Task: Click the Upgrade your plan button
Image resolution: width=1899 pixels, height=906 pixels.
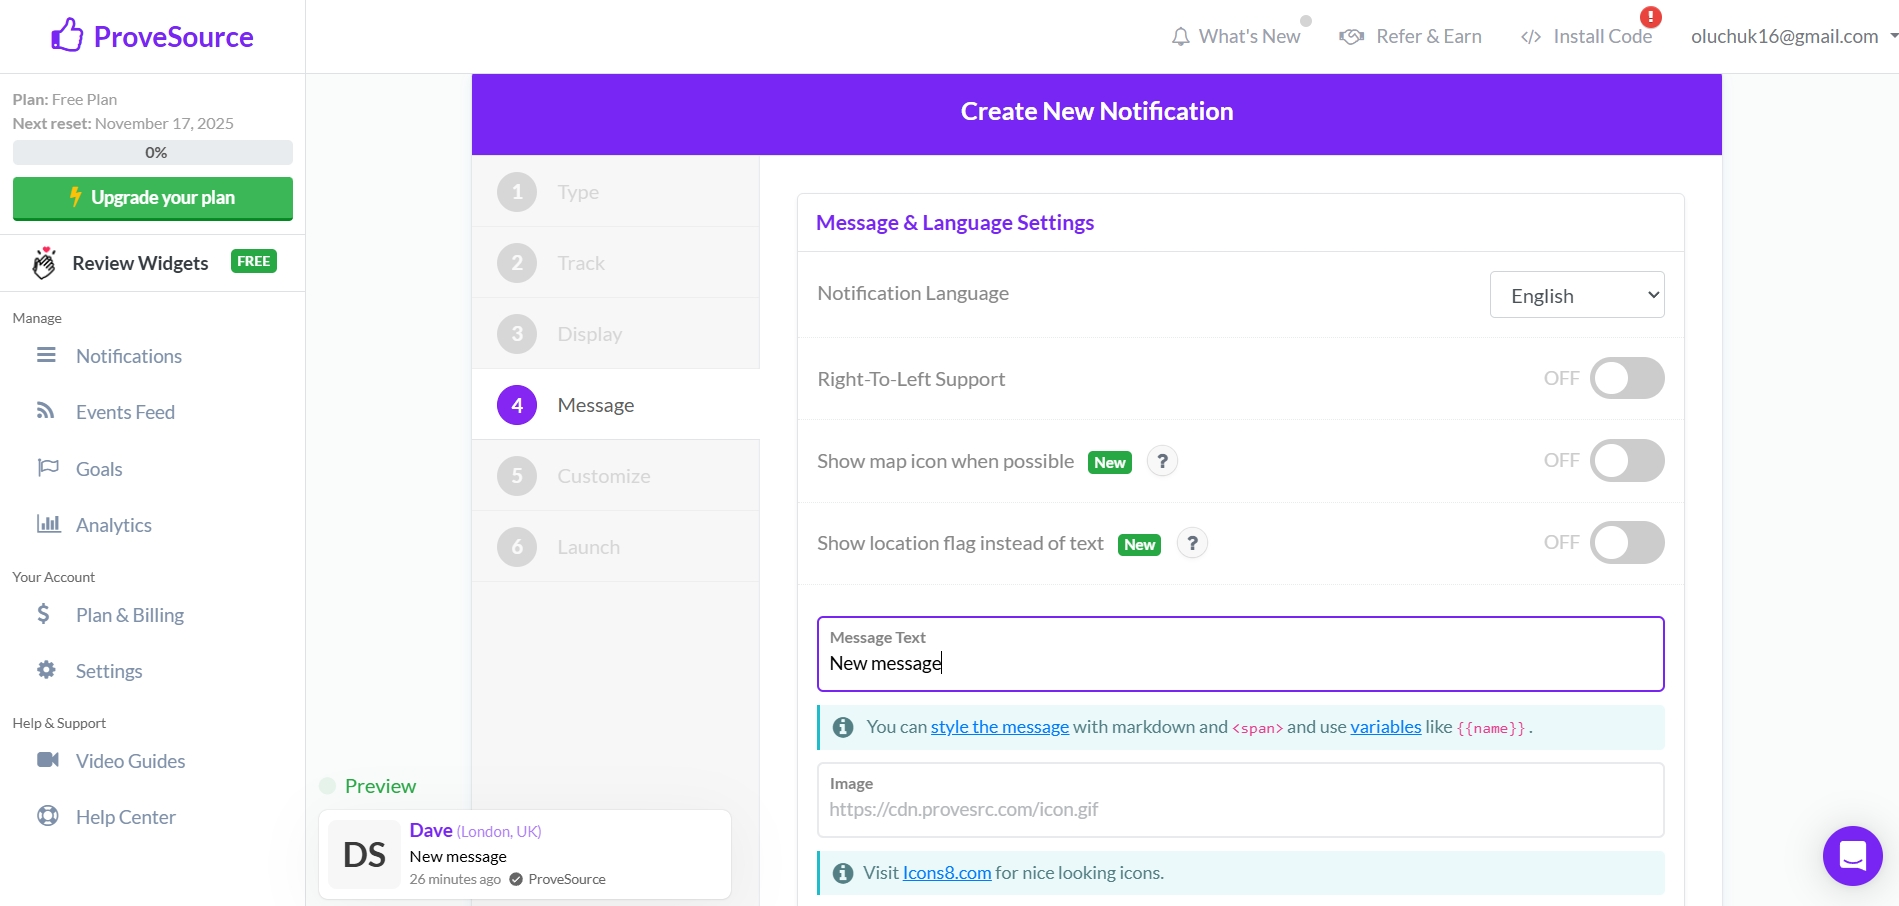Action: coord(152,197)
